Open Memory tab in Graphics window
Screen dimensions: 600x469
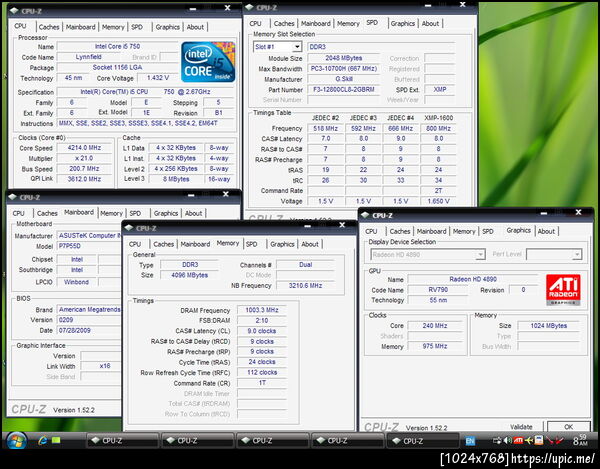coord(464,231)
